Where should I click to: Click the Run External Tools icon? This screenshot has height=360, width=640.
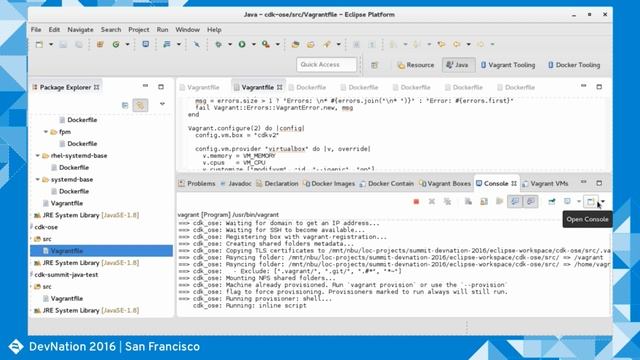pos(266,44)
